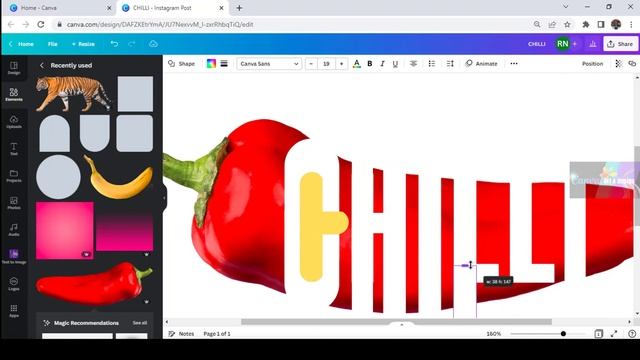
Task: Open the Text panel in sidebar
Action: pos(14,149)
